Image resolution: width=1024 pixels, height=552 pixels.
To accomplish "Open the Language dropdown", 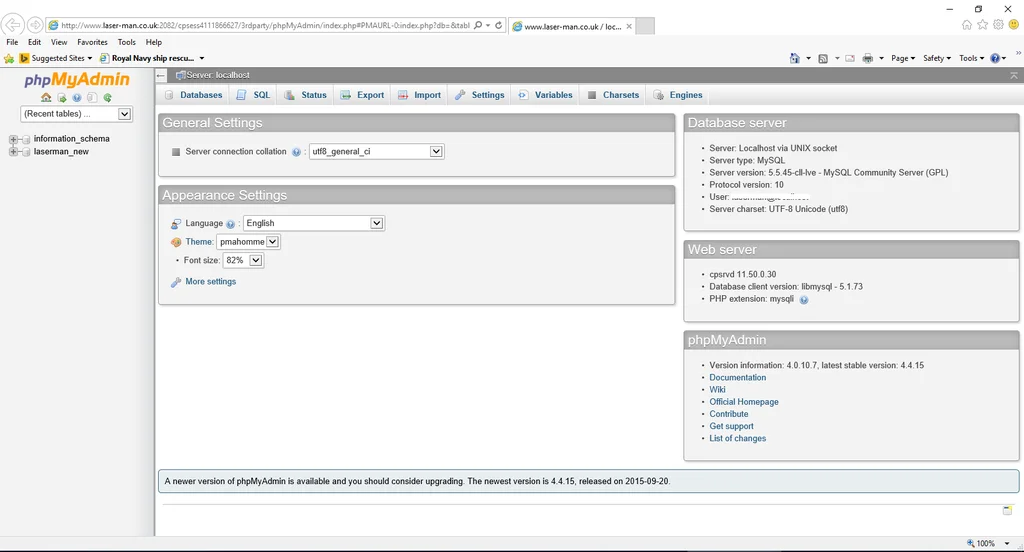I will 313,223.
